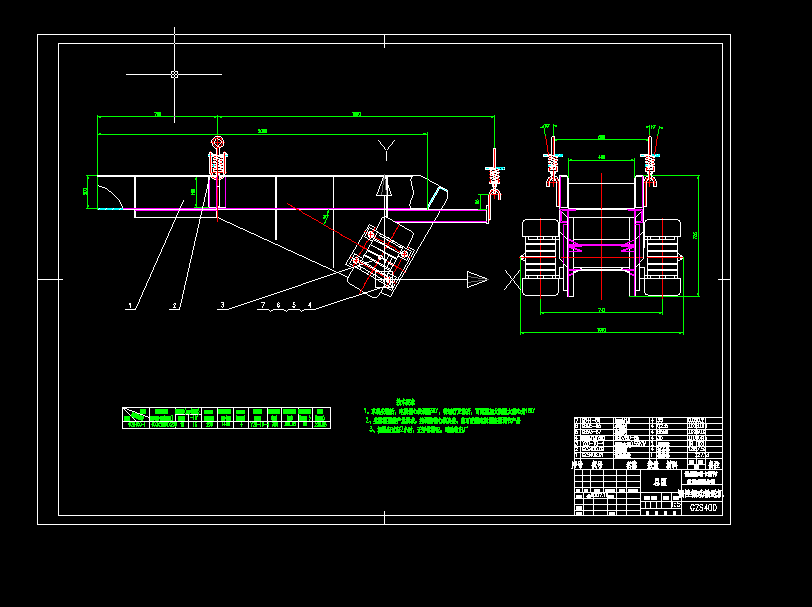The width and height of the screenshot is (812, 607).
Task: Click the green technical requirements heading
Action: point(405,401)
